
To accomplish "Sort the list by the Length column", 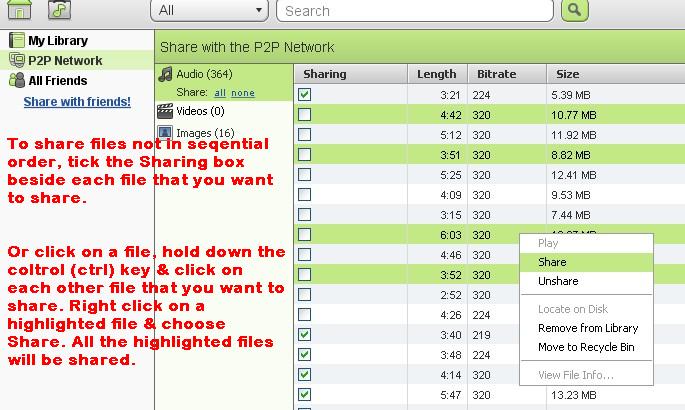I will (436, 74).
